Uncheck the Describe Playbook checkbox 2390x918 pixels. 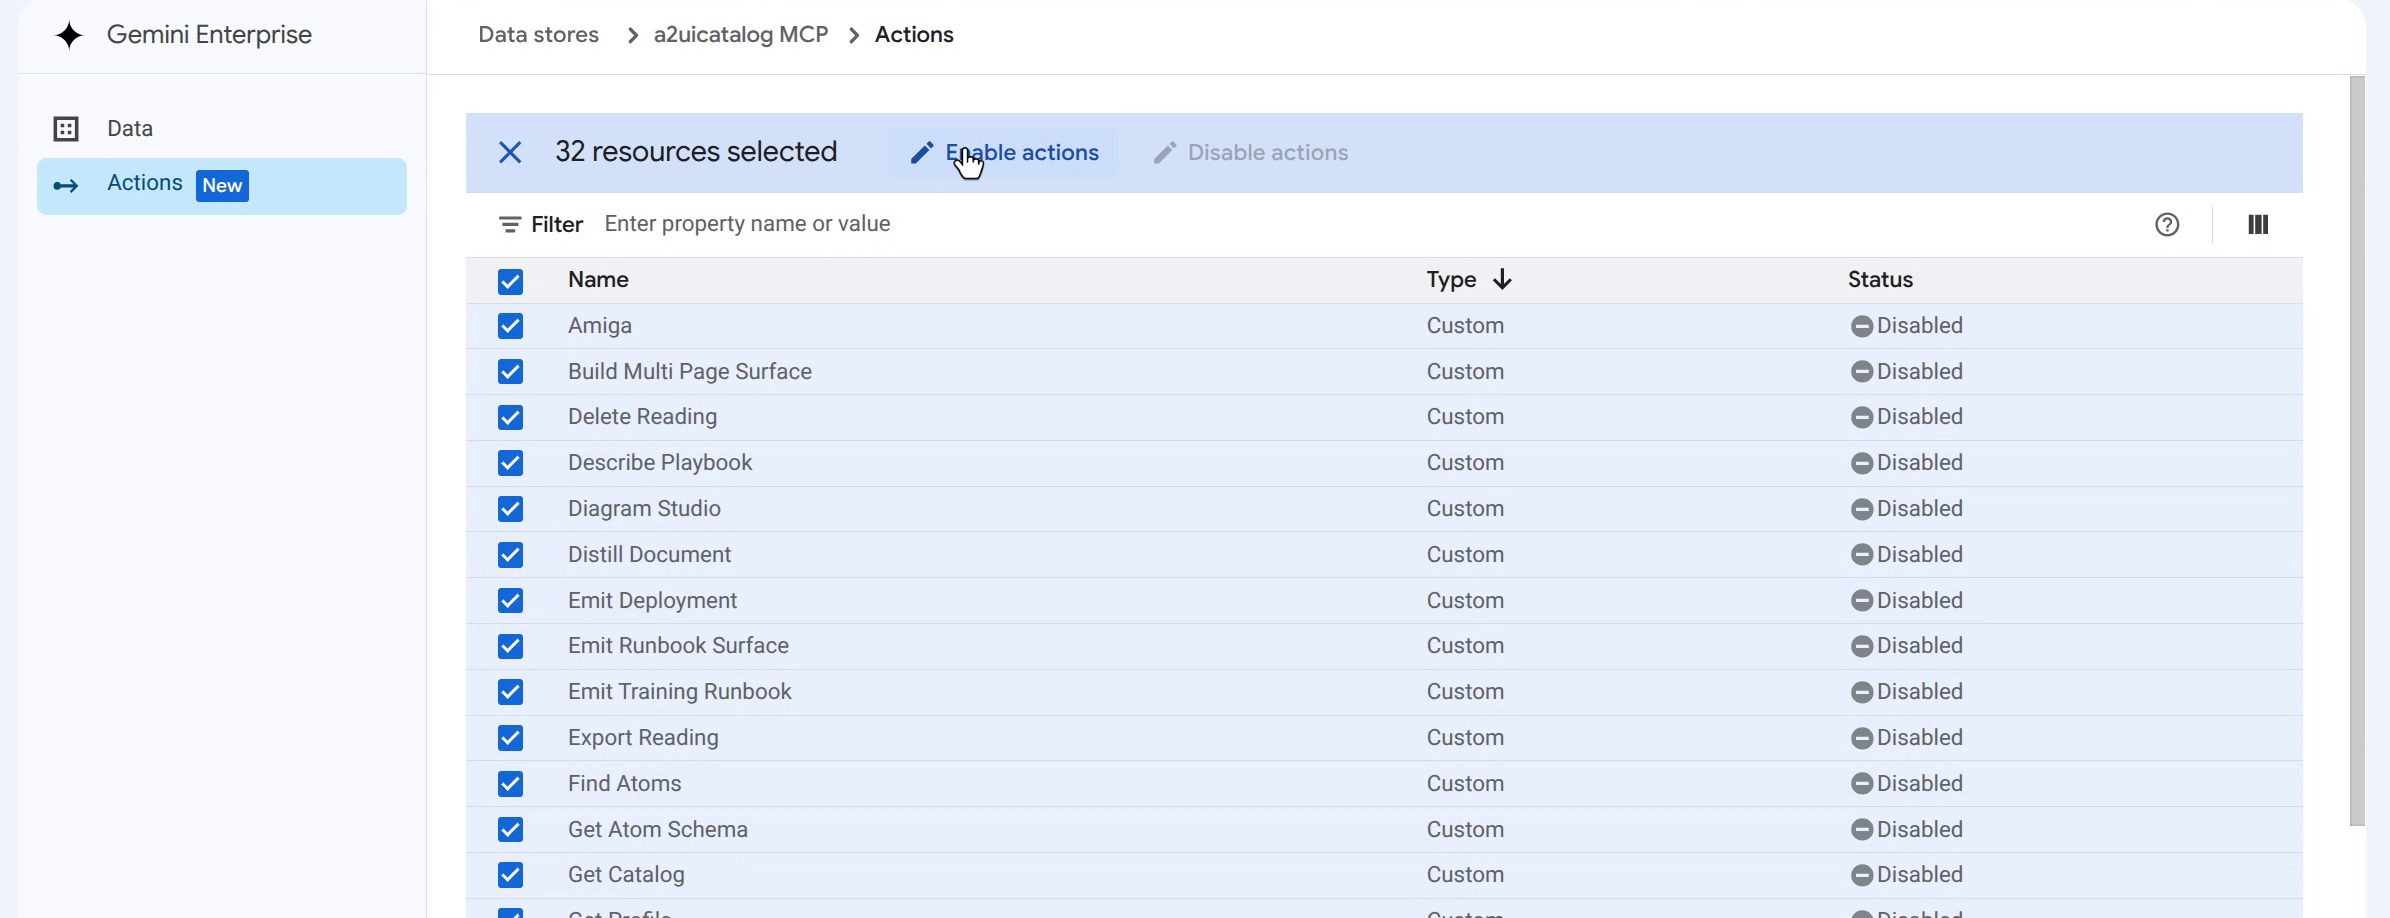tap(510, 463)
